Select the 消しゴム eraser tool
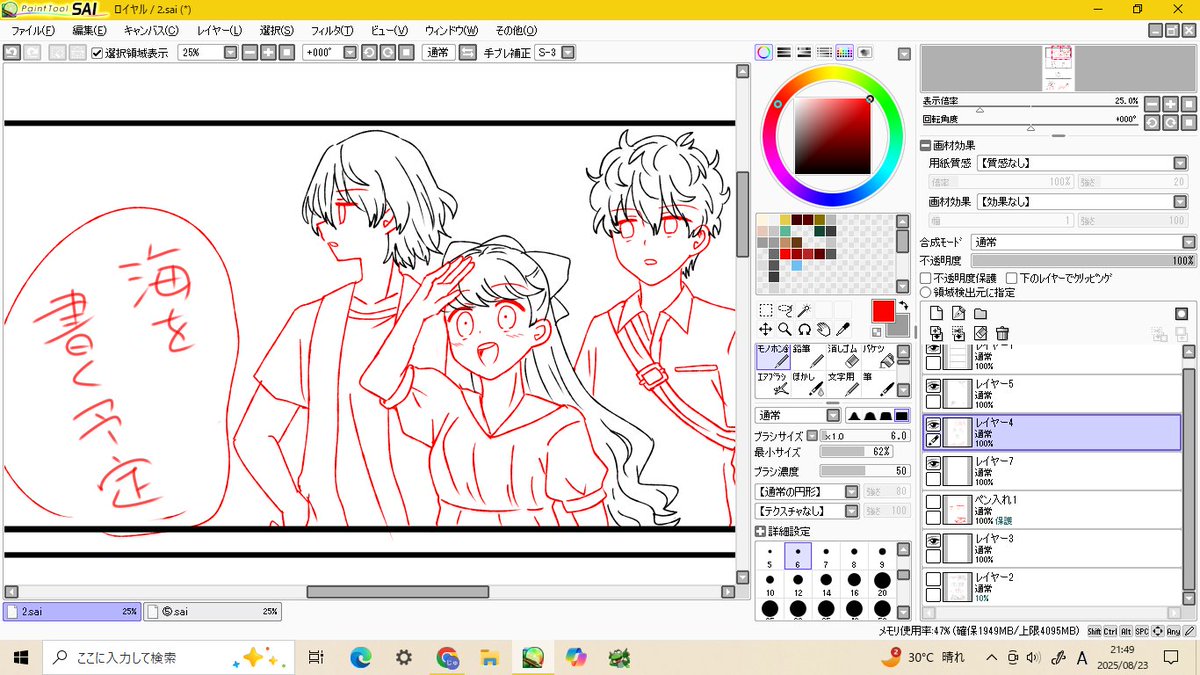 click(x=846, y=355)
